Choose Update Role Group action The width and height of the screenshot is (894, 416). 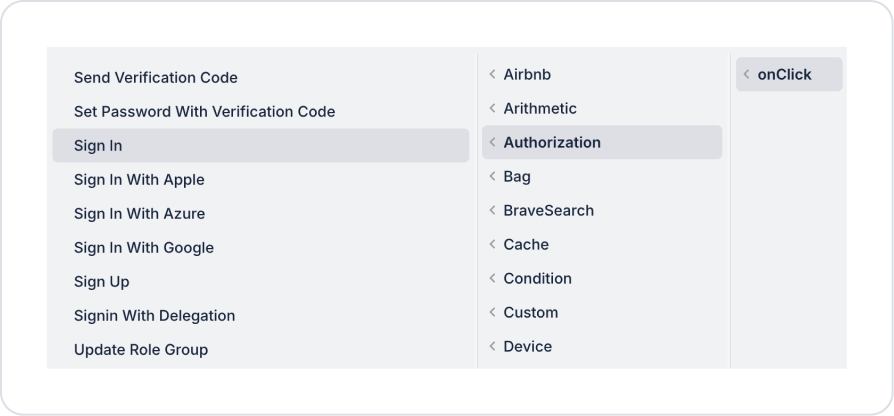[141, 350]
